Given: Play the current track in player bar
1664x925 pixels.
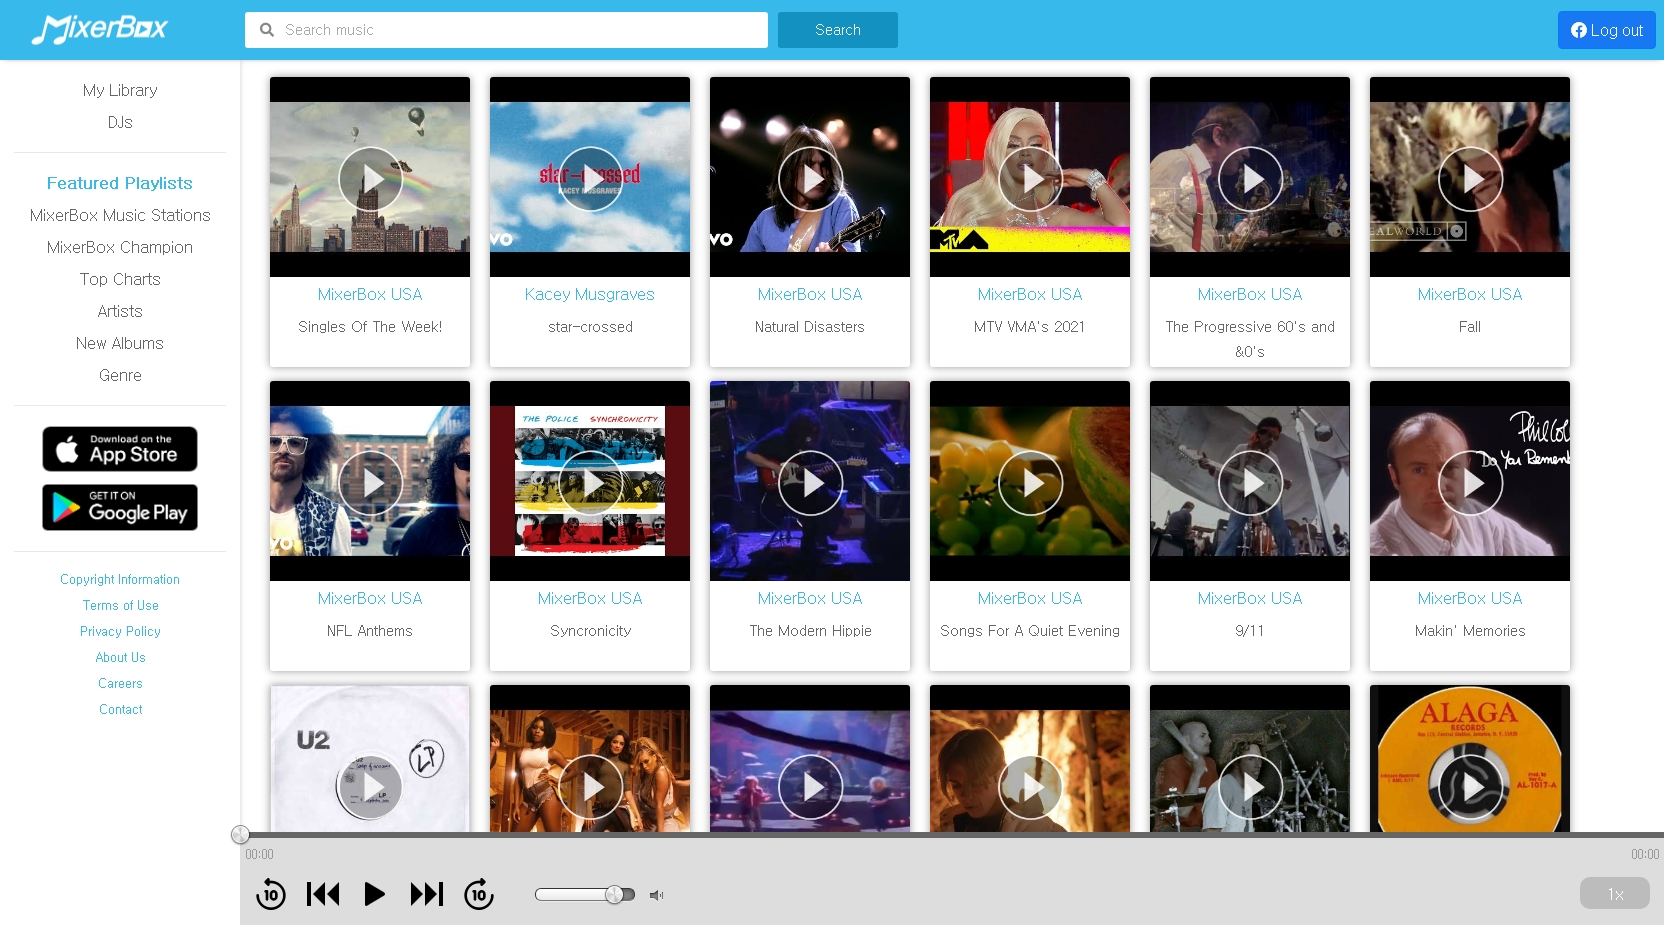Looking at the screenshot, I should click(x=375, y=894).
